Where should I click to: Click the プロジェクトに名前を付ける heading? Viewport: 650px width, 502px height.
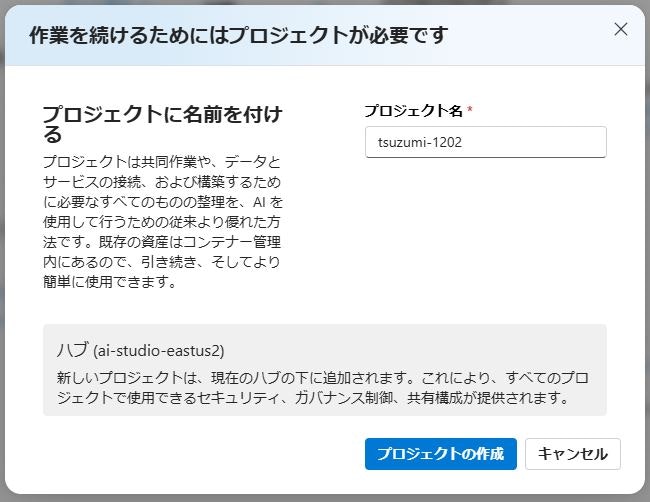pyautogui.click(x=162, y=124)
